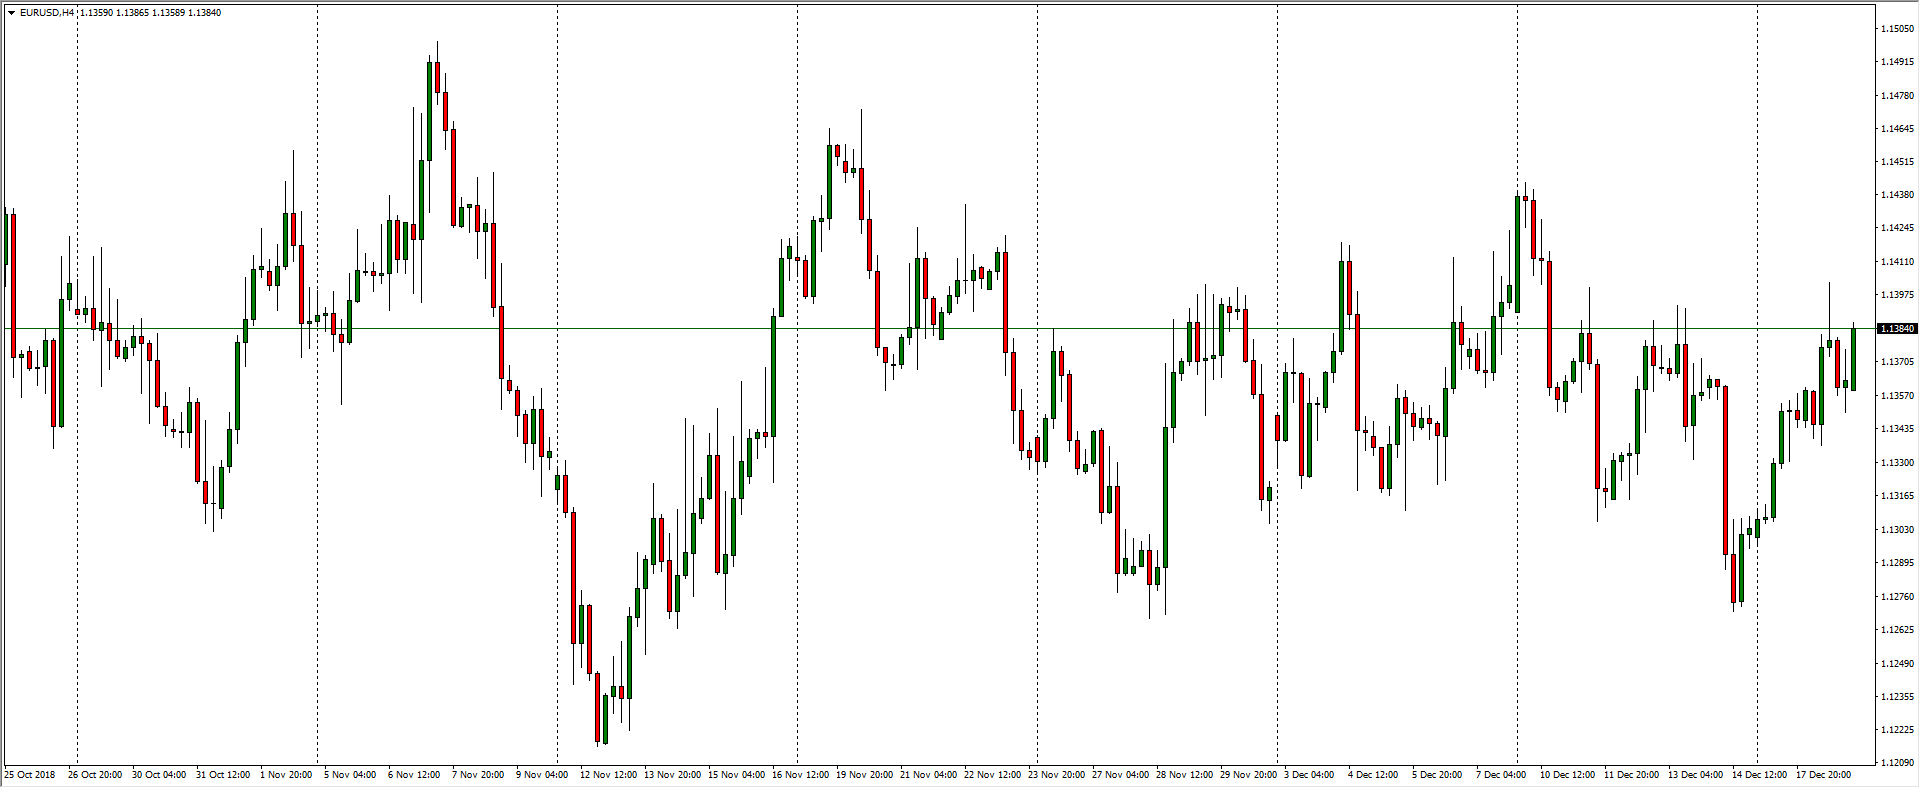Click the EURUSD,H4 symbol label
The width and height of the screenshot is (1920, 788).
tap(46, 13)
